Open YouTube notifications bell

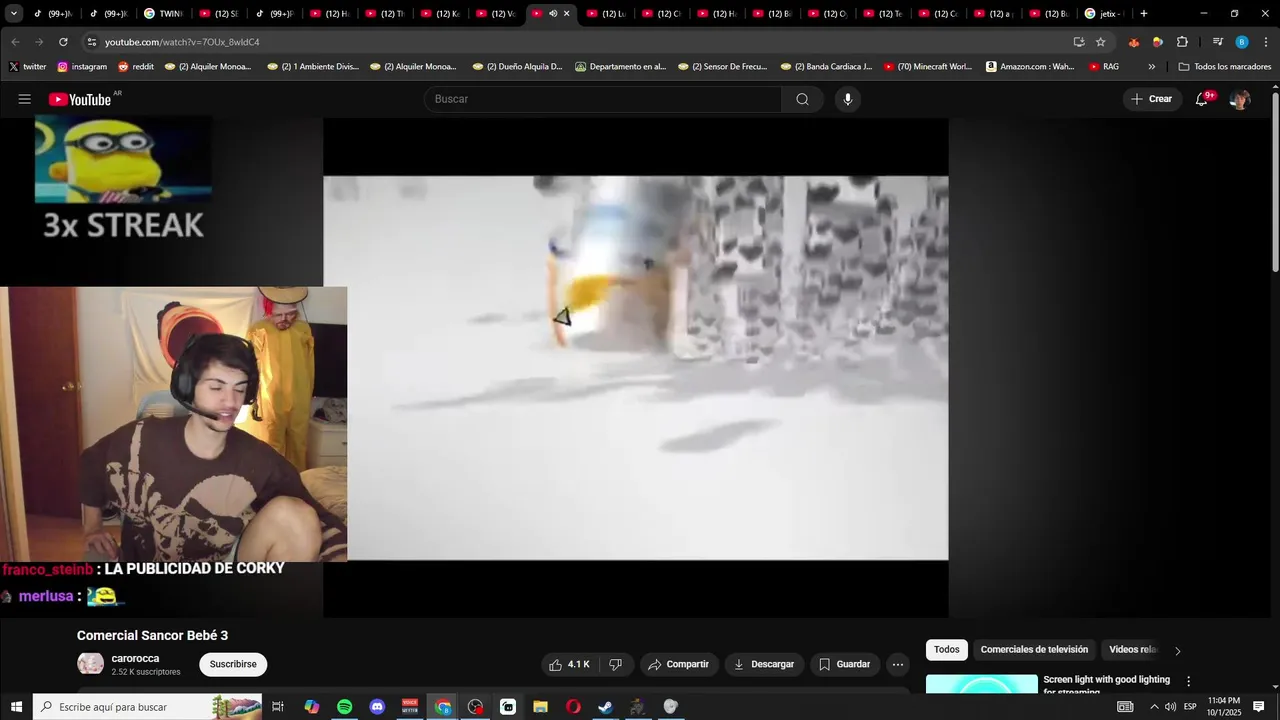pyautogui.click(x=1202, y=99)
